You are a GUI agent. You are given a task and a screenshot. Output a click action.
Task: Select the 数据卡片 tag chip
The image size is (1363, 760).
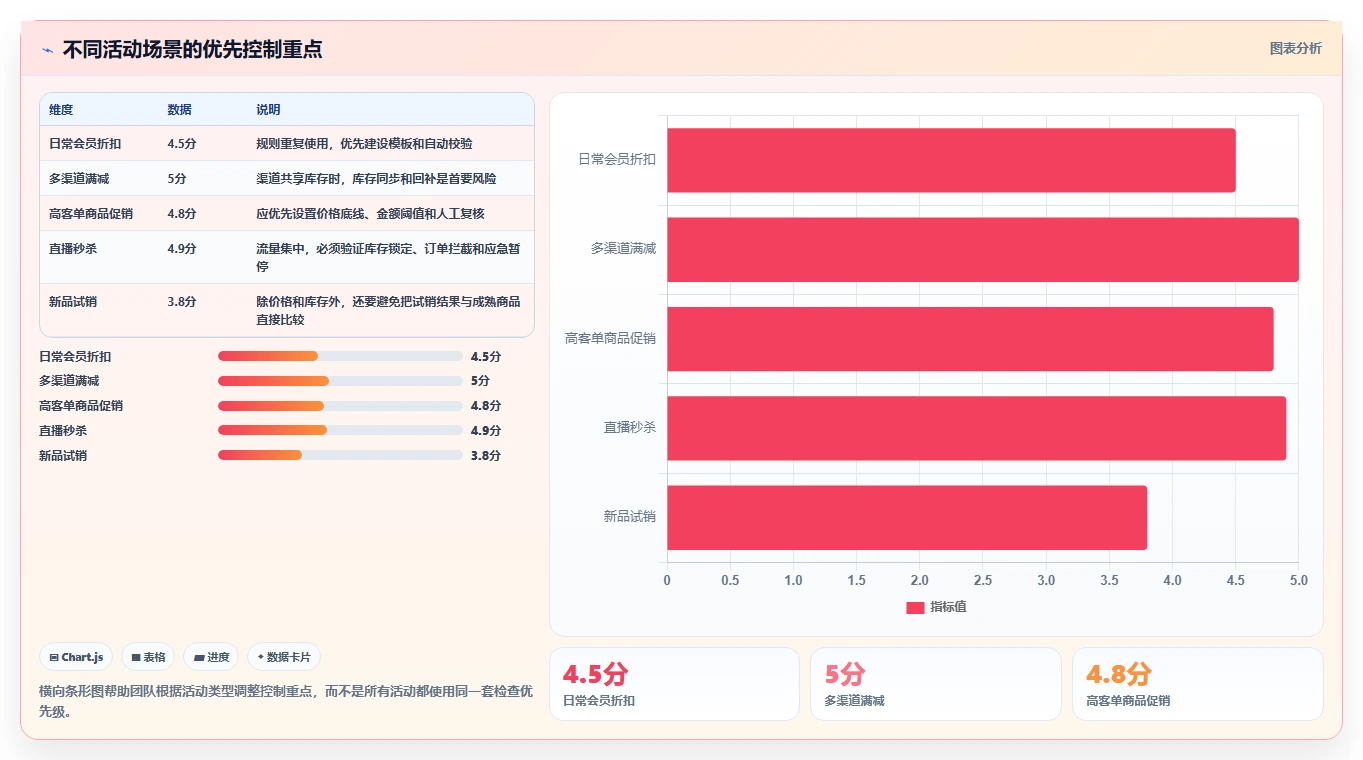[x=284, y=657]
